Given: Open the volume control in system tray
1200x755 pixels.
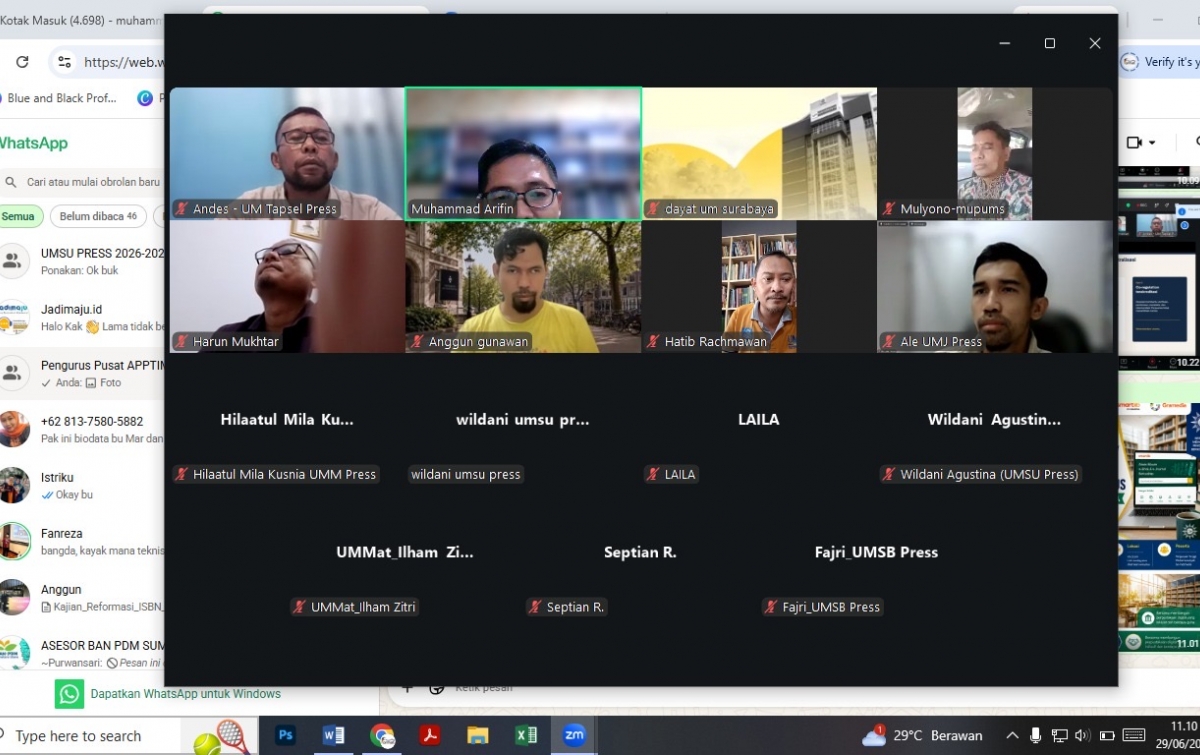Looking at the screenshot, I should coord(1083,736).
